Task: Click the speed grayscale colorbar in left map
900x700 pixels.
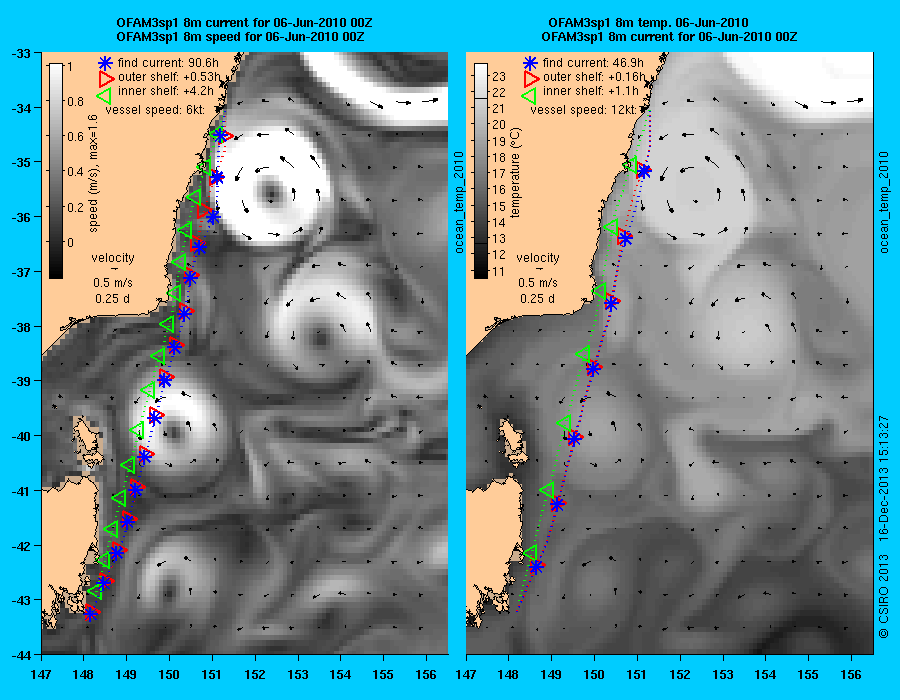Action: [56, 171]
